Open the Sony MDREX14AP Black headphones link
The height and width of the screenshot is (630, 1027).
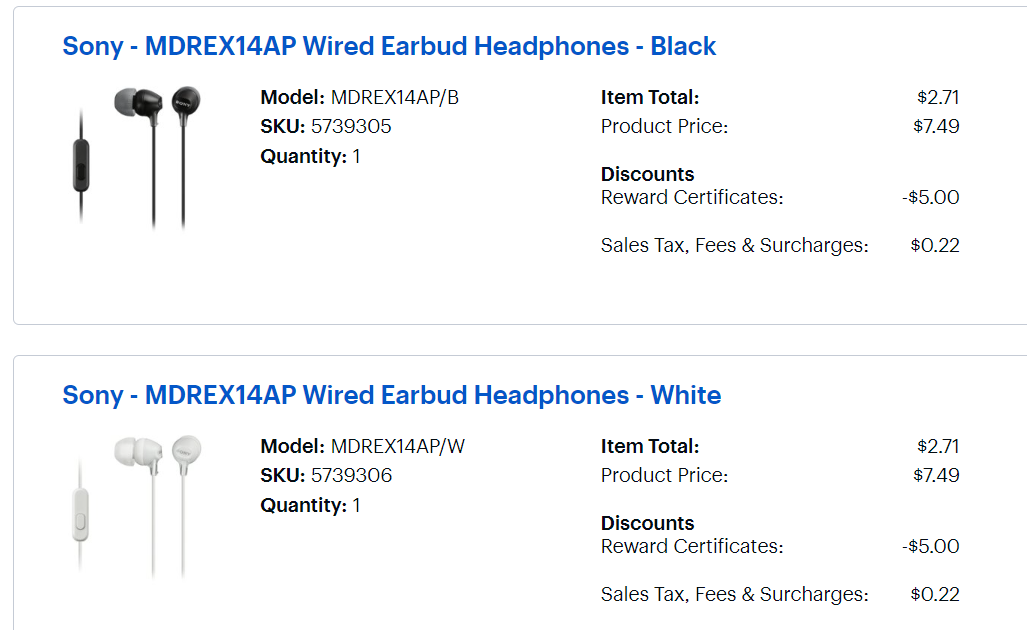pos(389,46)
